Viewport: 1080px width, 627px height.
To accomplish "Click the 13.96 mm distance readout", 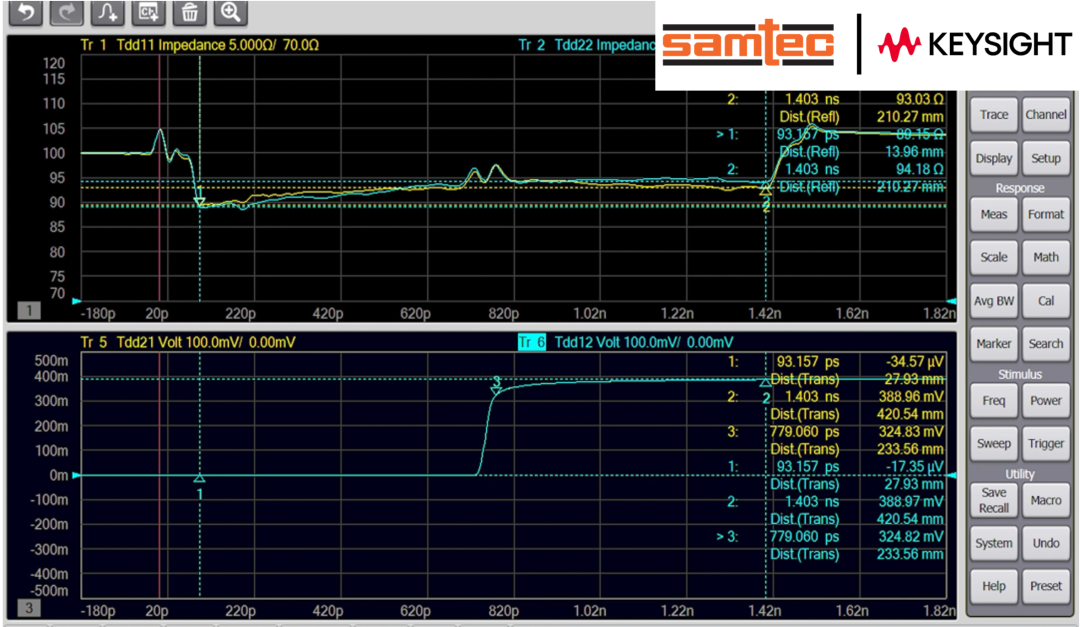I will click(x=914, y=152).
